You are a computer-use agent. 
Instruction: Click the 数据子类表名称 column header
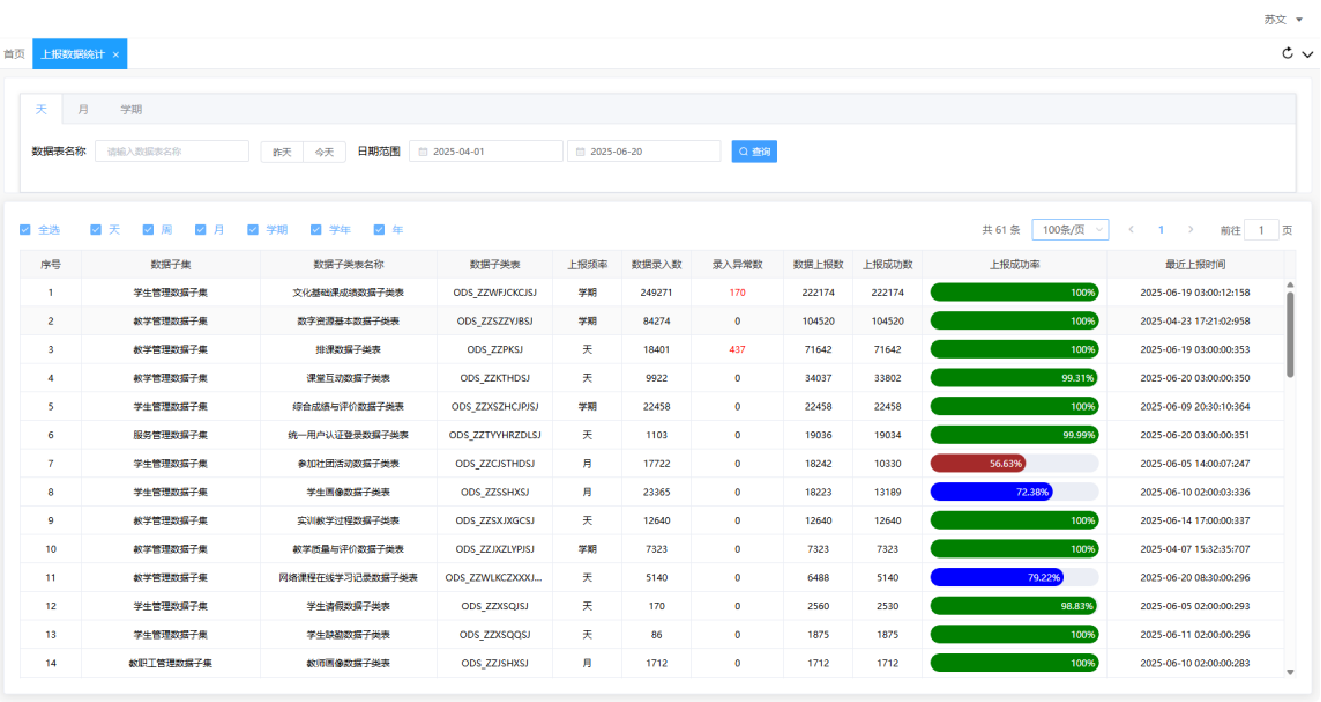coord(348,264)
